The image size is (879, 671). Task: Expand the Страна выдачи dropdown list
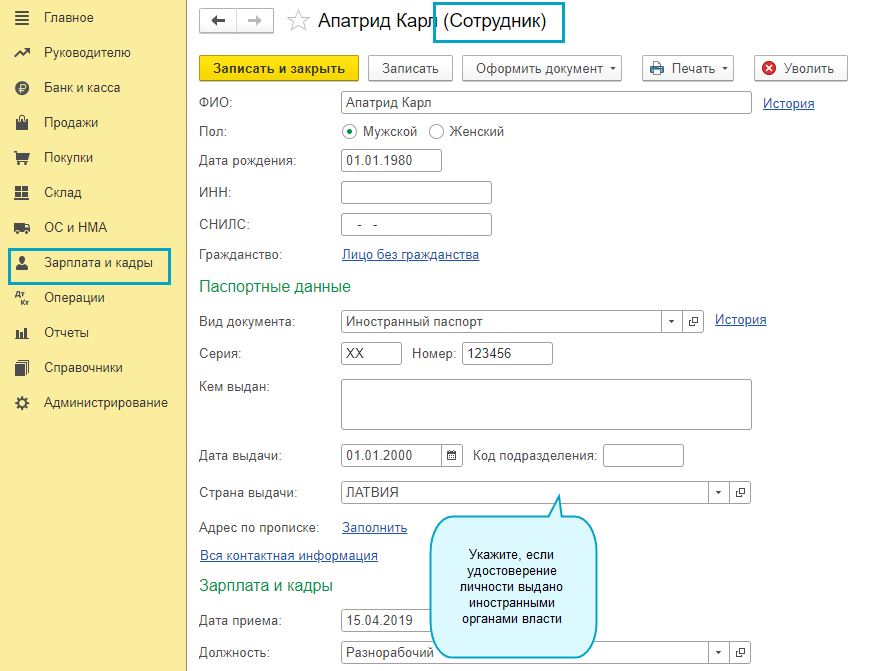[x=717, y=493]
